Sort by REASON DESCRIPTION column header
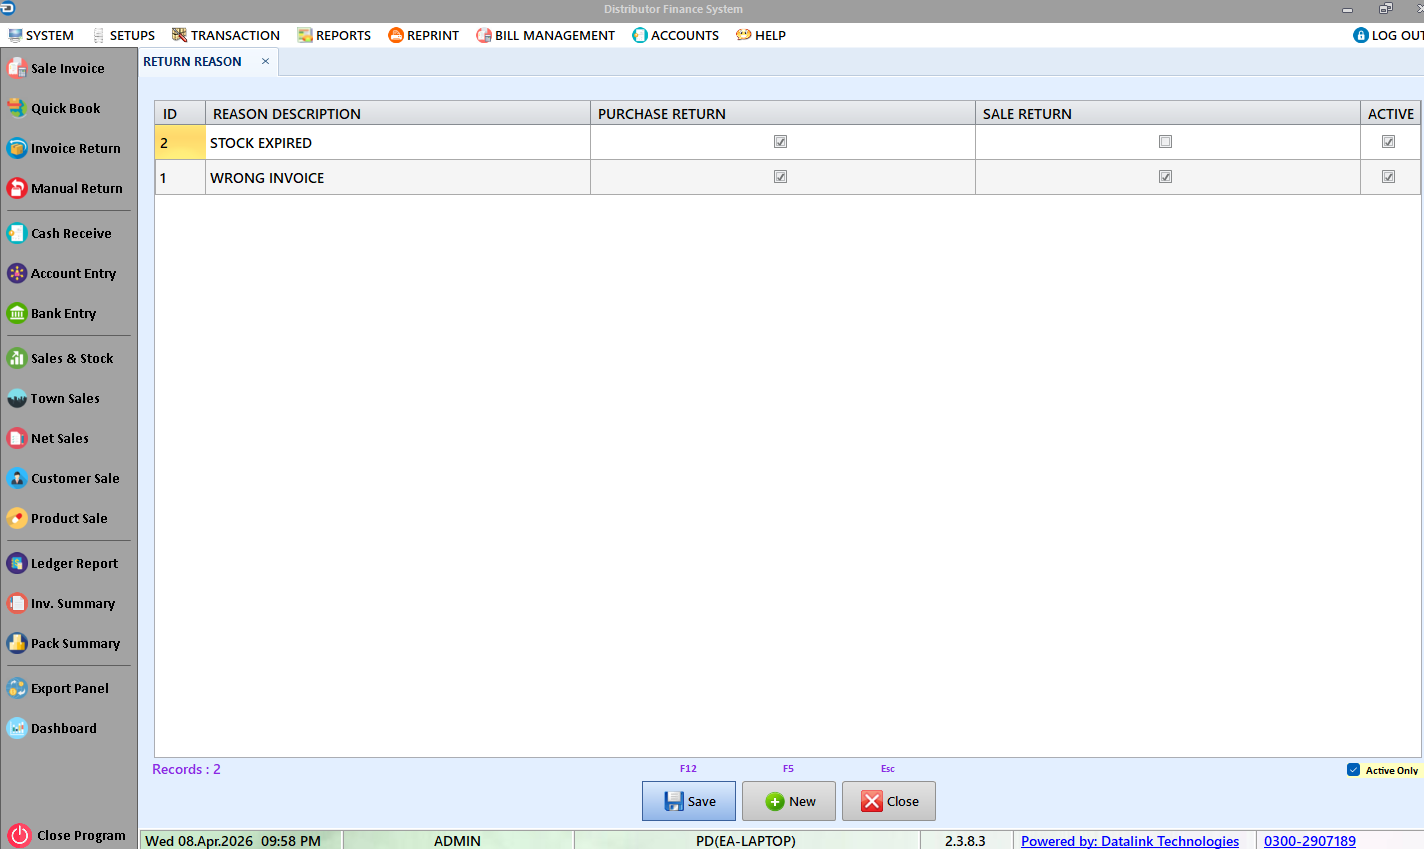1424x849 pixels. click(x=398, y=113)
